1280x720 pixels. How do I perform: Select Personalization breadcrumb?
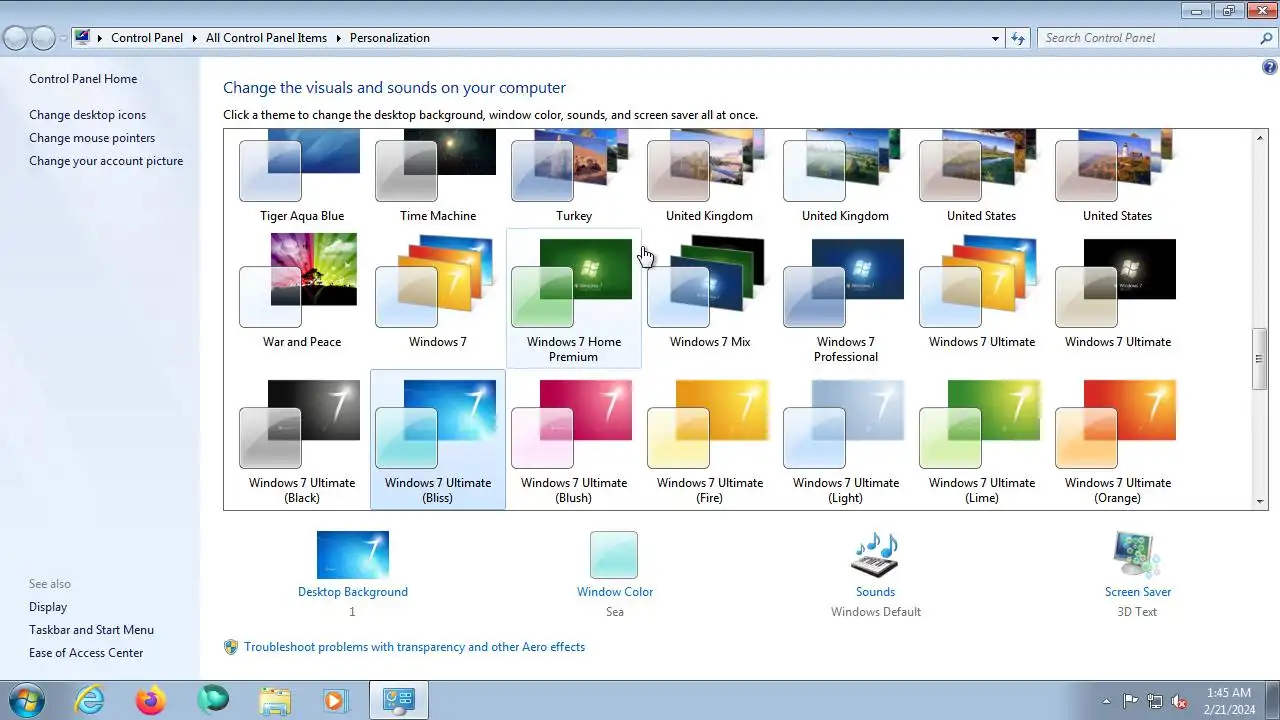click(x=390, y=38)
